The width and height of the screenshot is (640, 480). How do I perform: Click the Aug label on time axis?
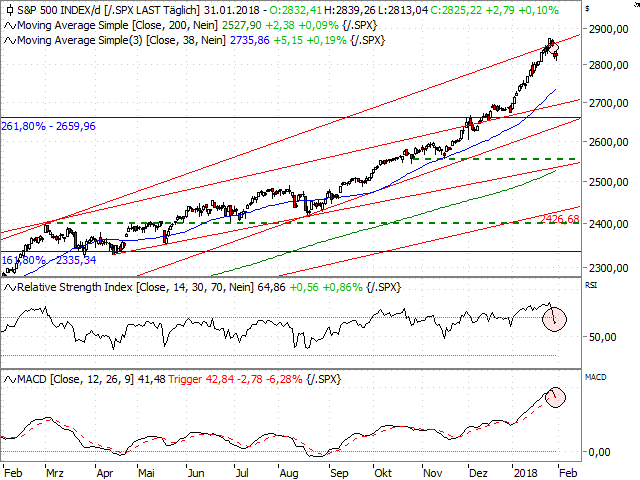click(x=289, y=473)
